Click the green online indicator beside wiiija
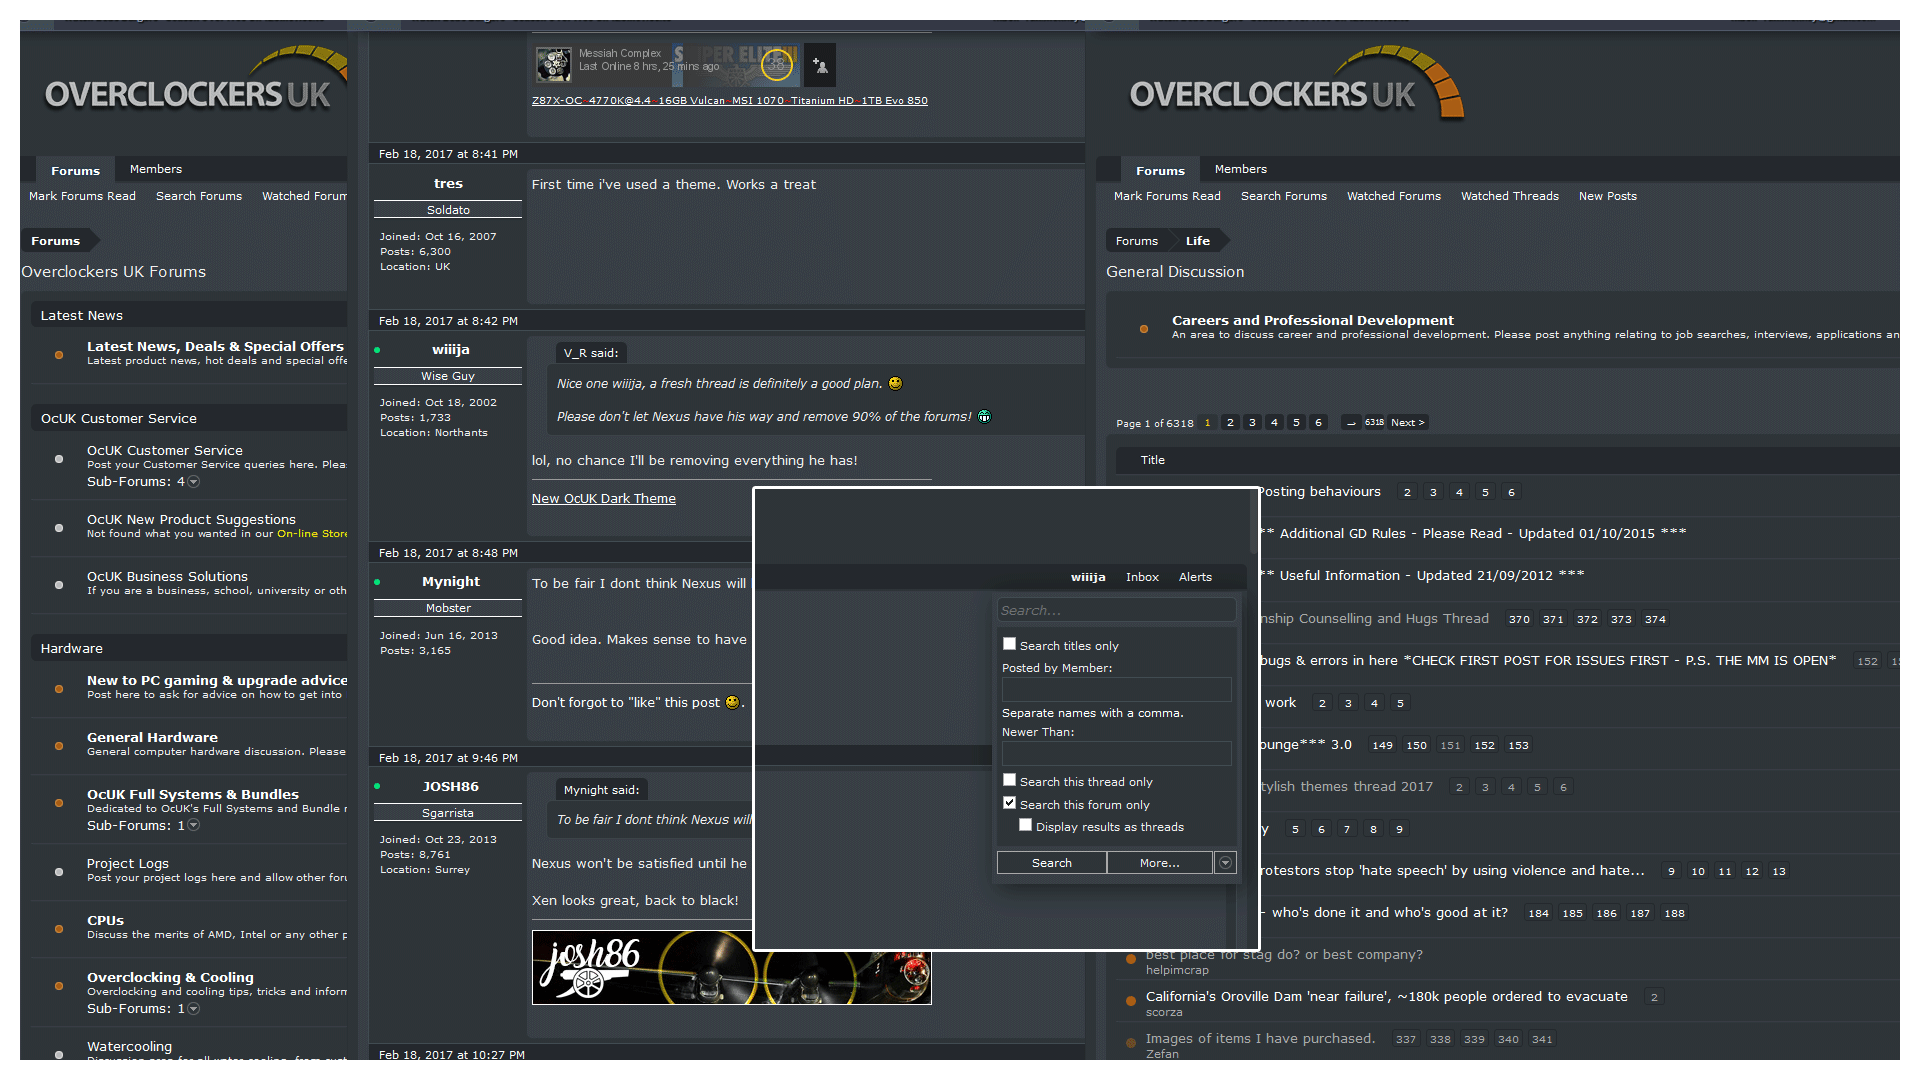 click(x=376, y=349)
